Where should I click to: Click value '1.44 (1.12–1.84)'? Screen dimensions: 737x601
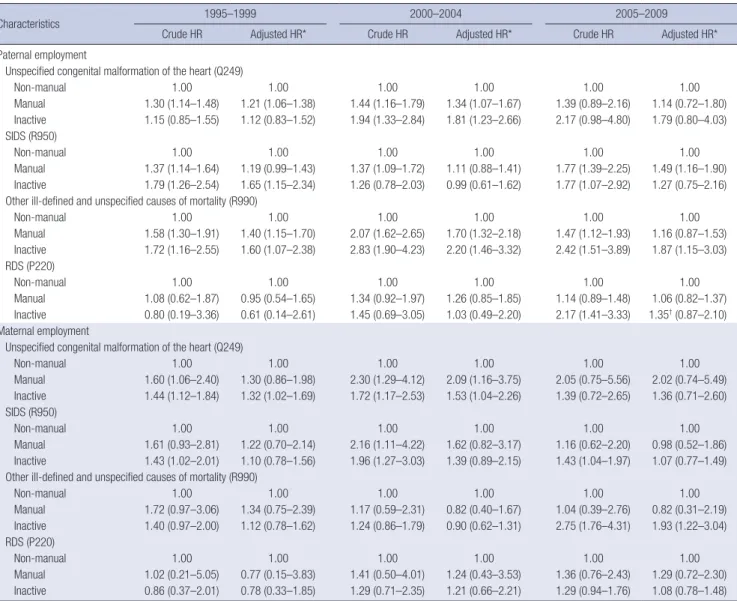pos(182,396)
